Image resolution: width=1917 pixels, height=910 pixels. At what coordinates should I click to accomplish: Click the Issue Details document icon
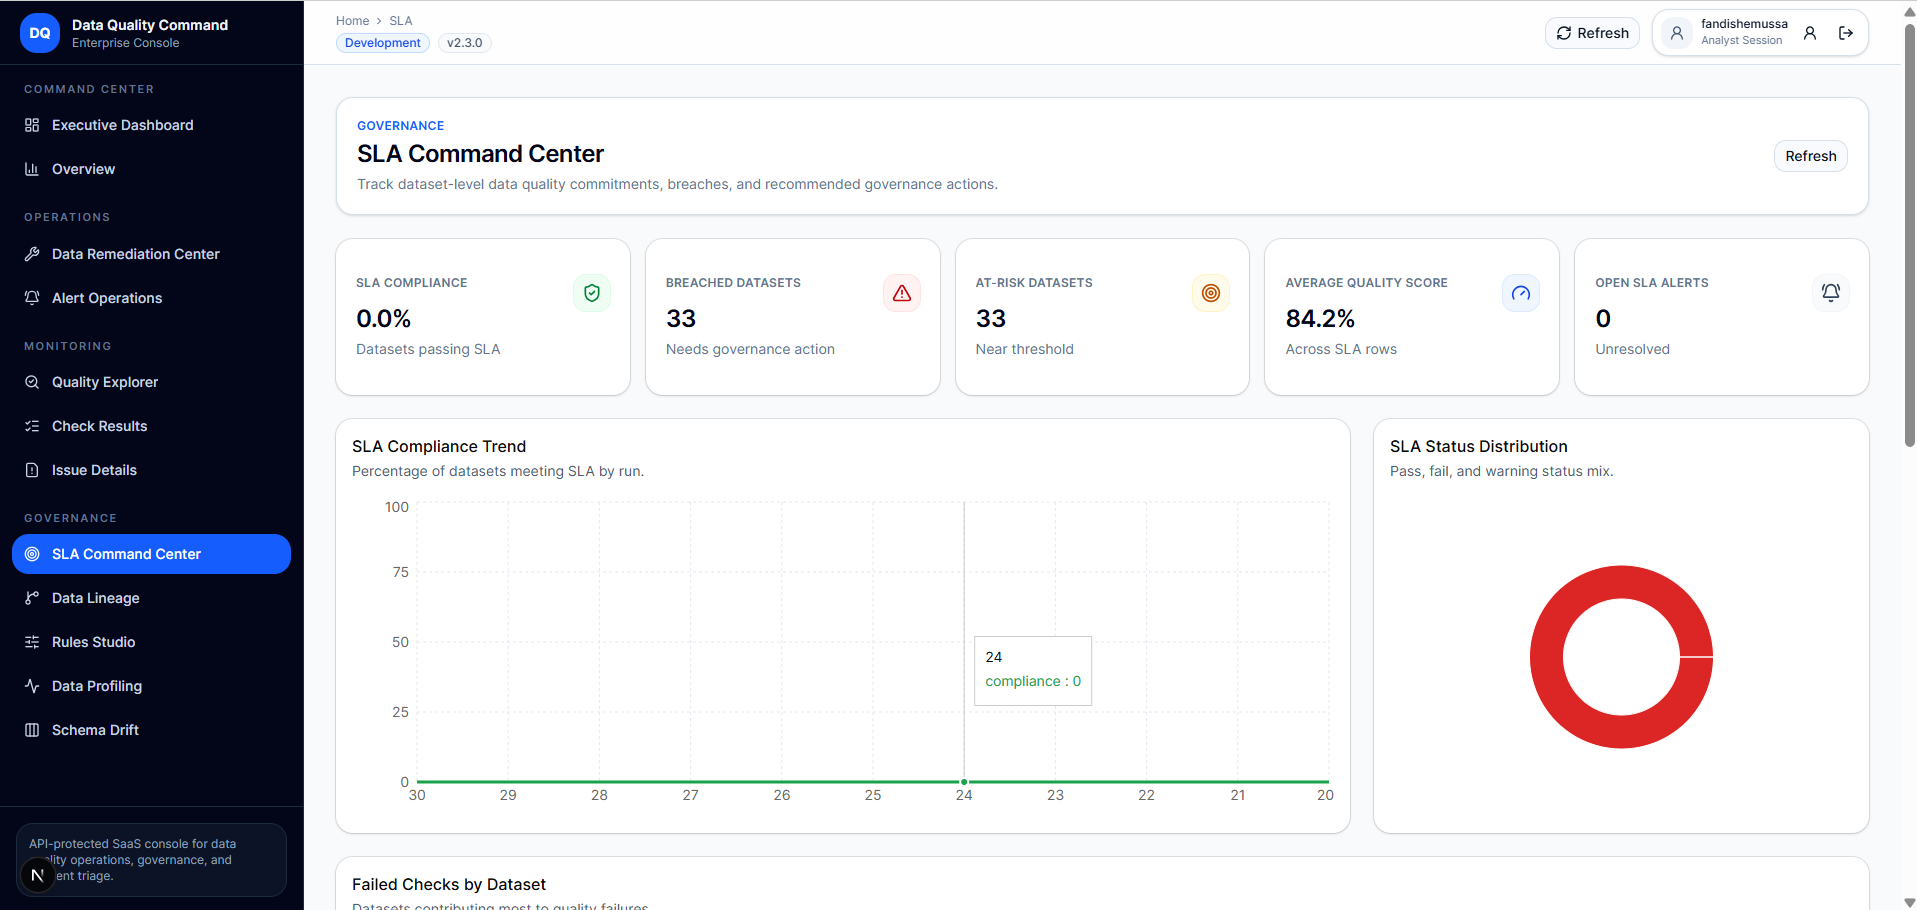(32, 470)
